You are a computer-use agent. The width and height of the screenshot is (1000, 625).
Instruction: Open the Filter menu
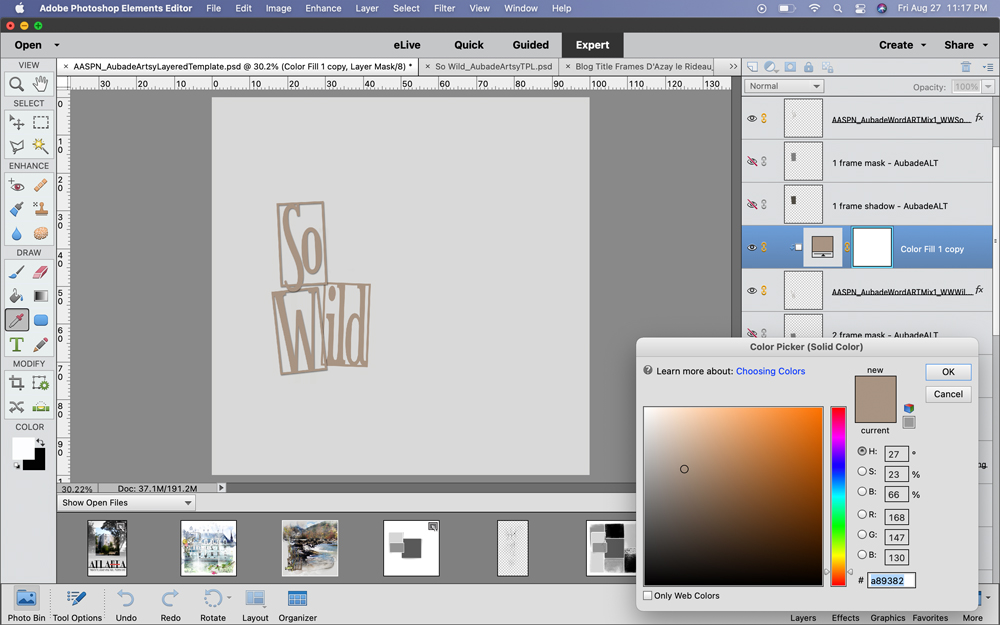point(445,8)
